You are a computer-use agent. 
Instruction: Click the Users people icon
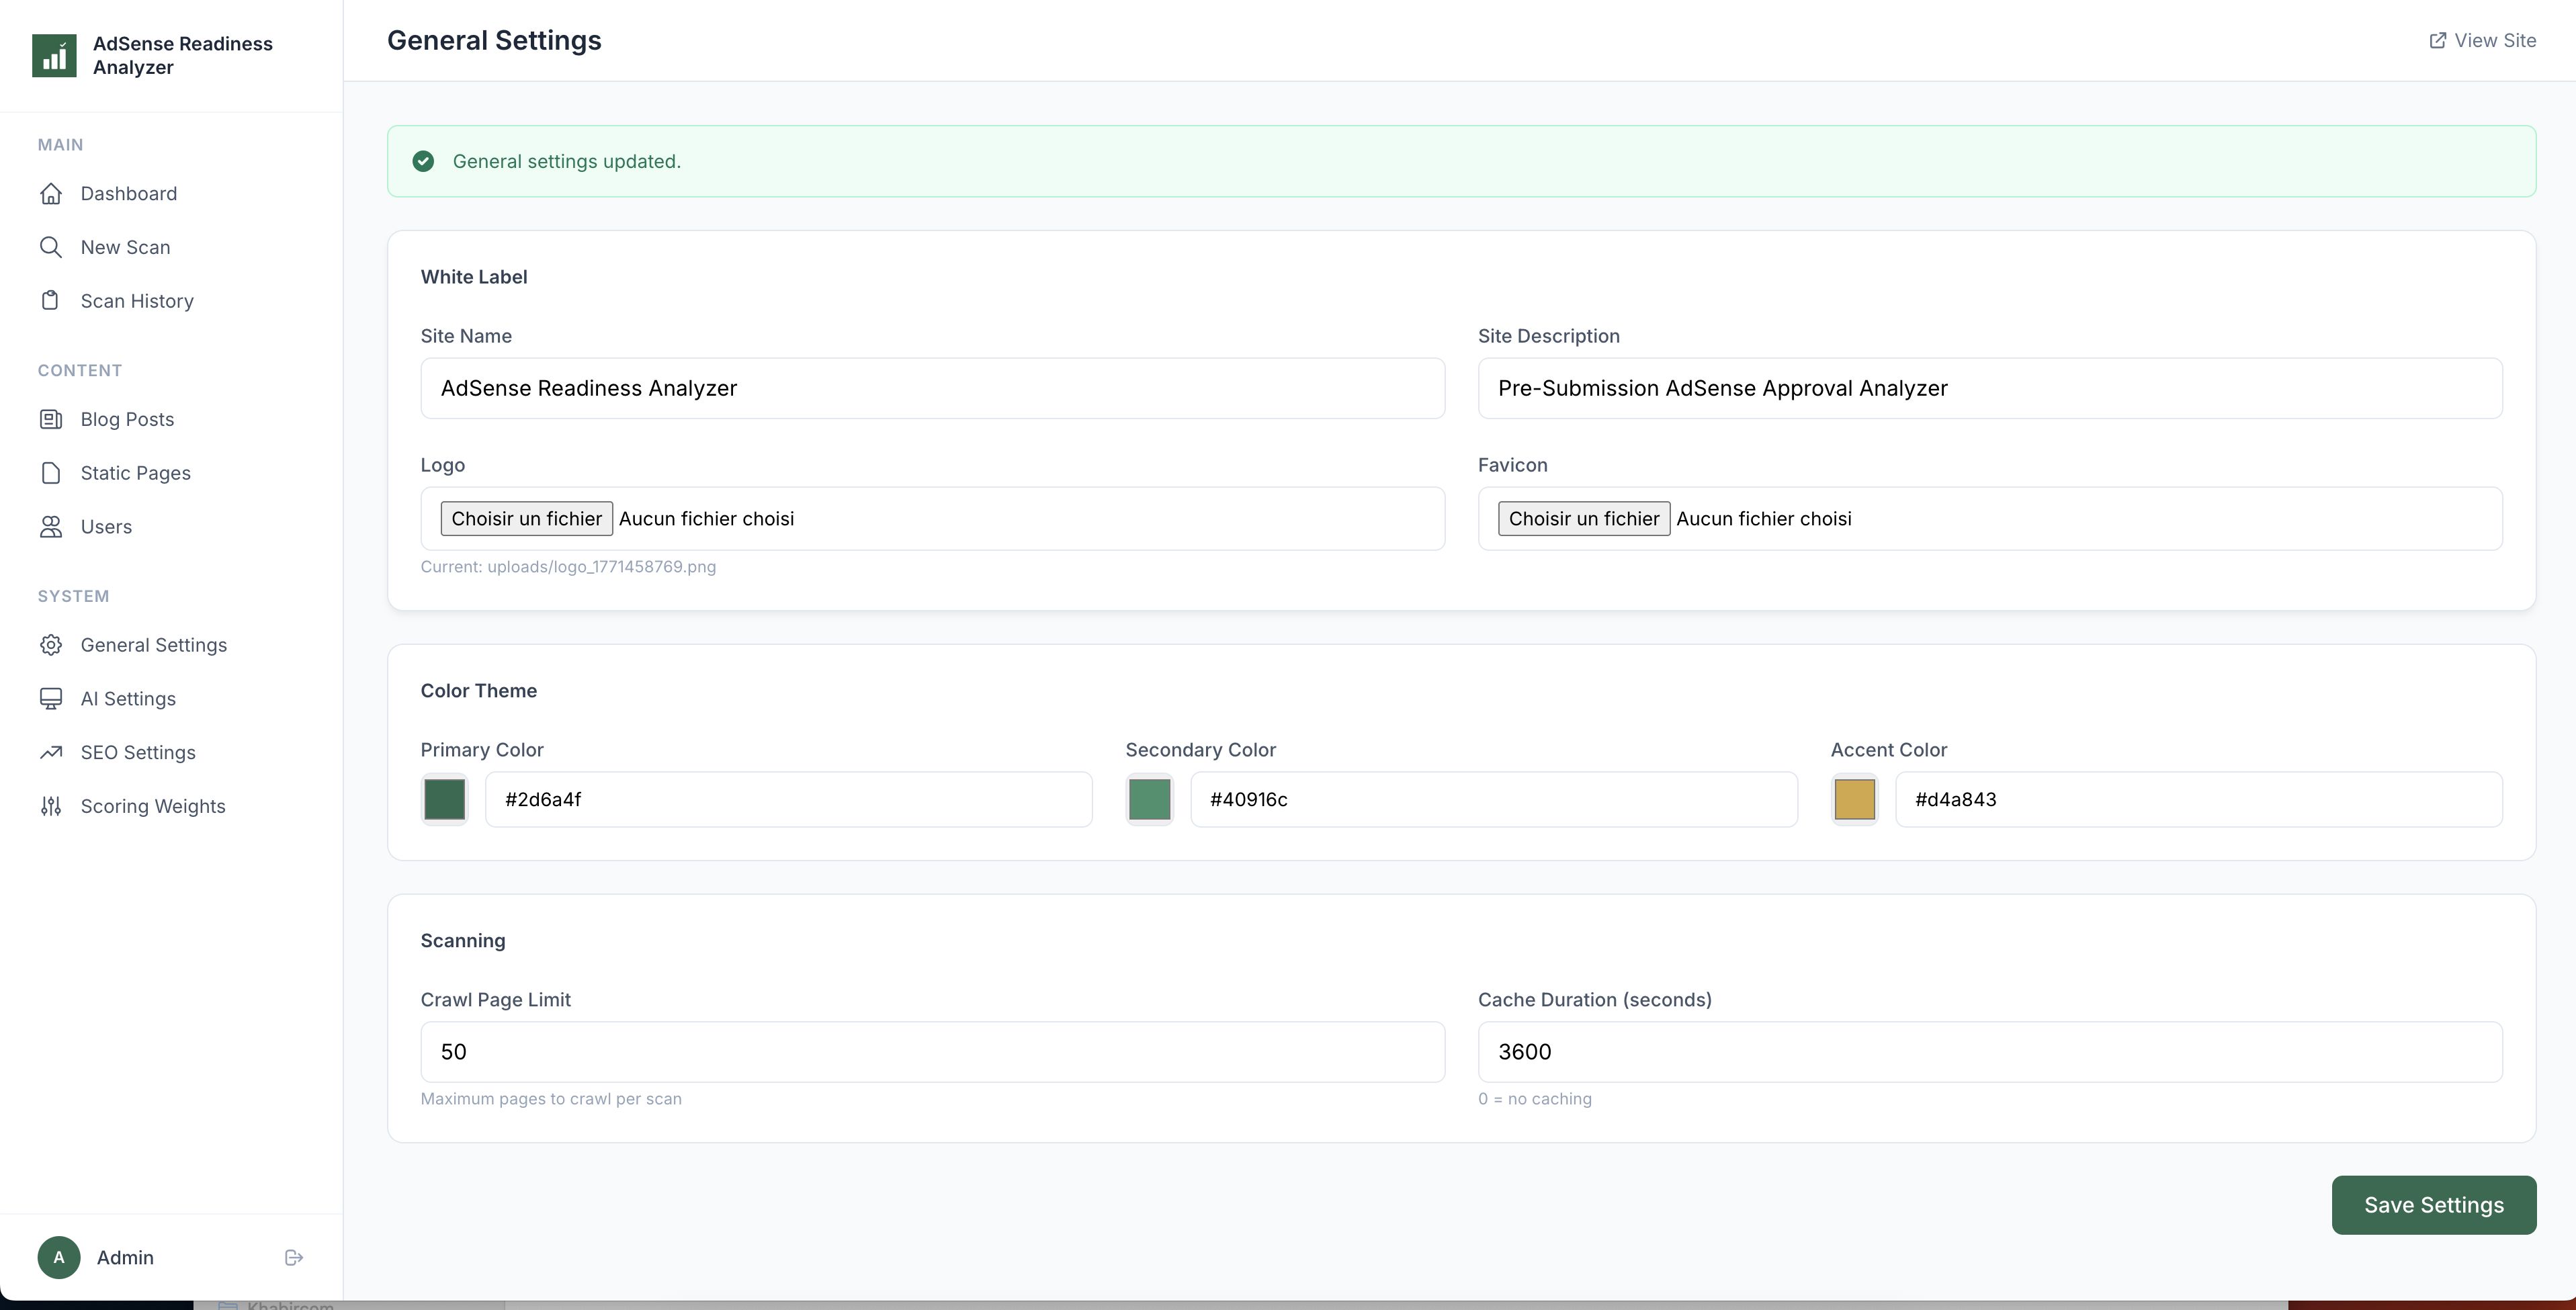[51, 527]
